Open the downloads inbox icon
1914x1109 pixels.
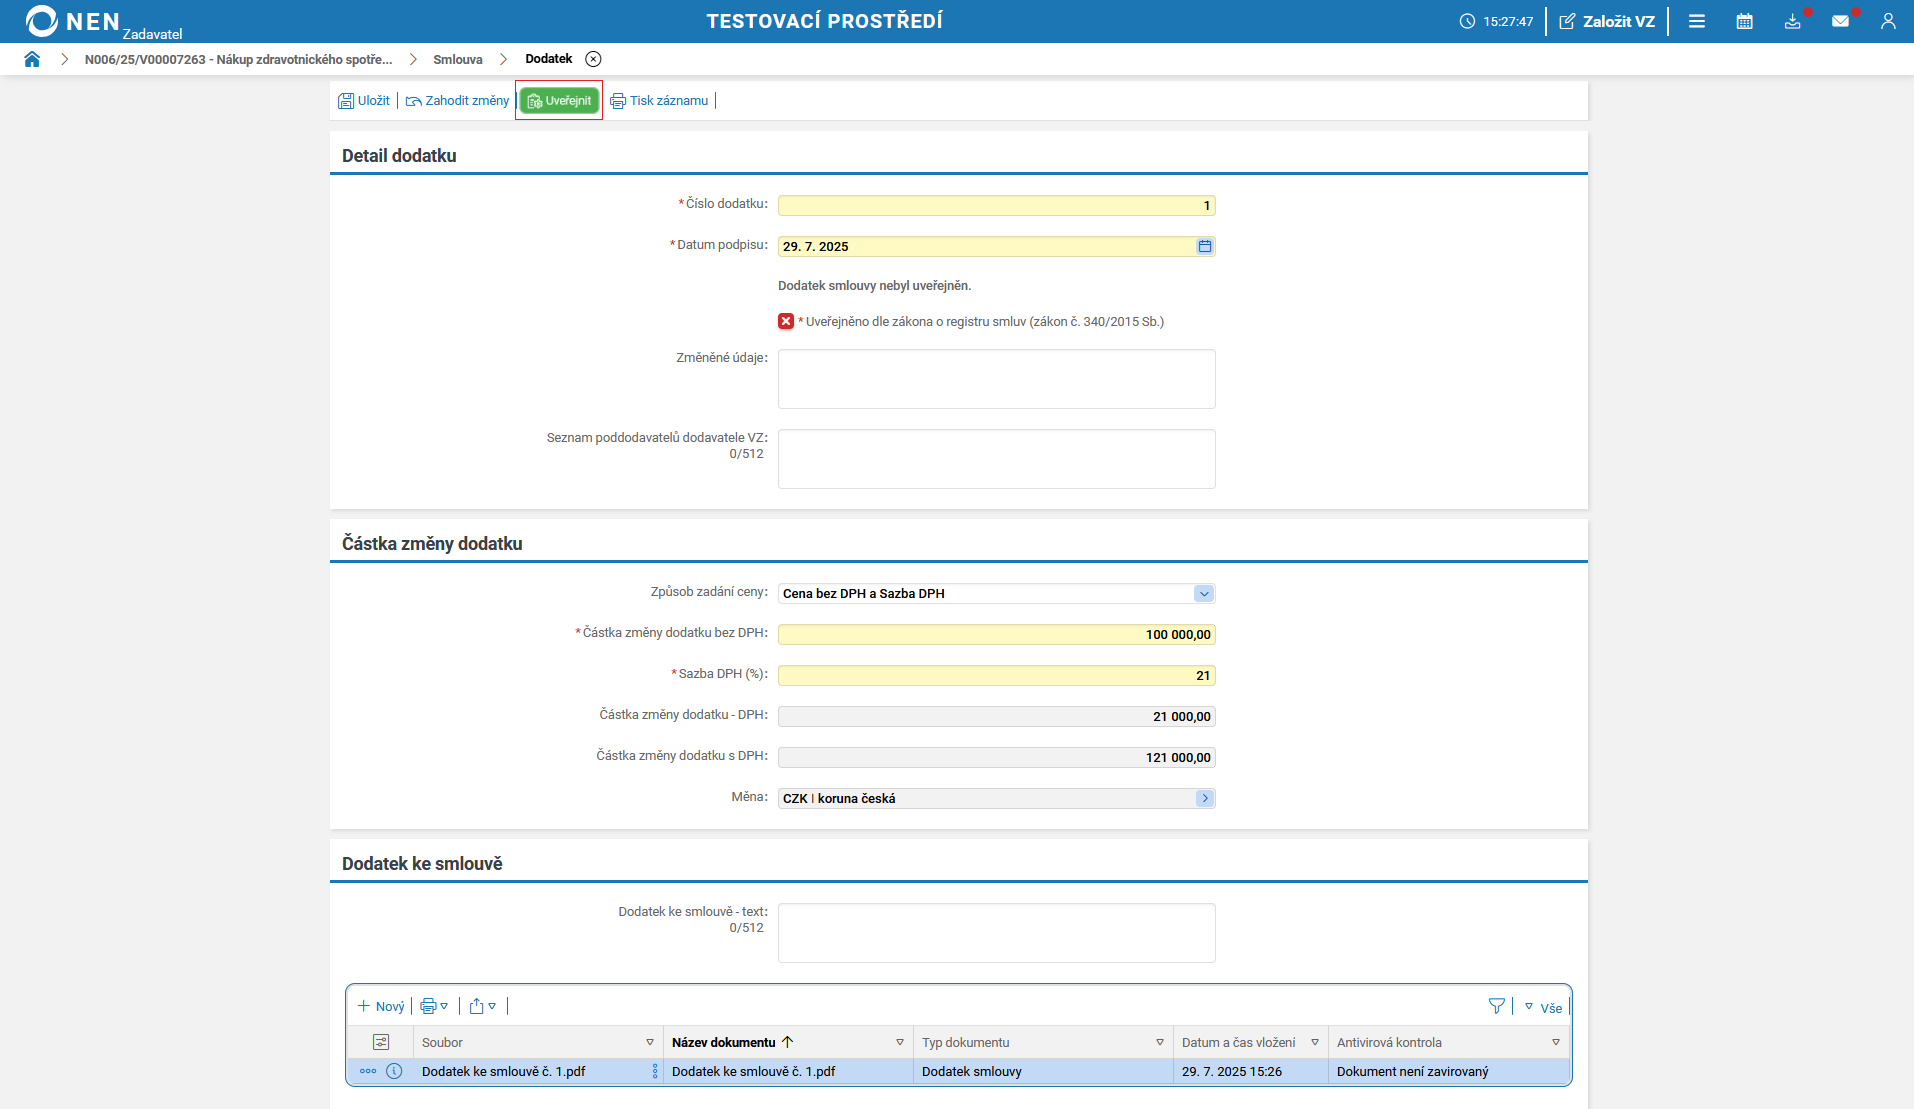[x=1792, y=21]
